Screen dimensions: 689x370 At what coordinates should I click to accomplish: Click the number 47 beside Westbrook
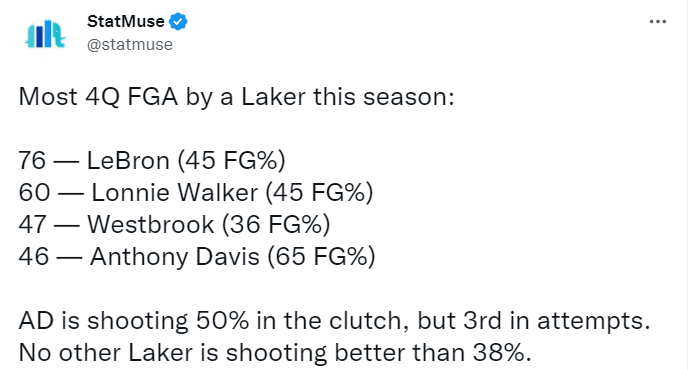point(32,224)
